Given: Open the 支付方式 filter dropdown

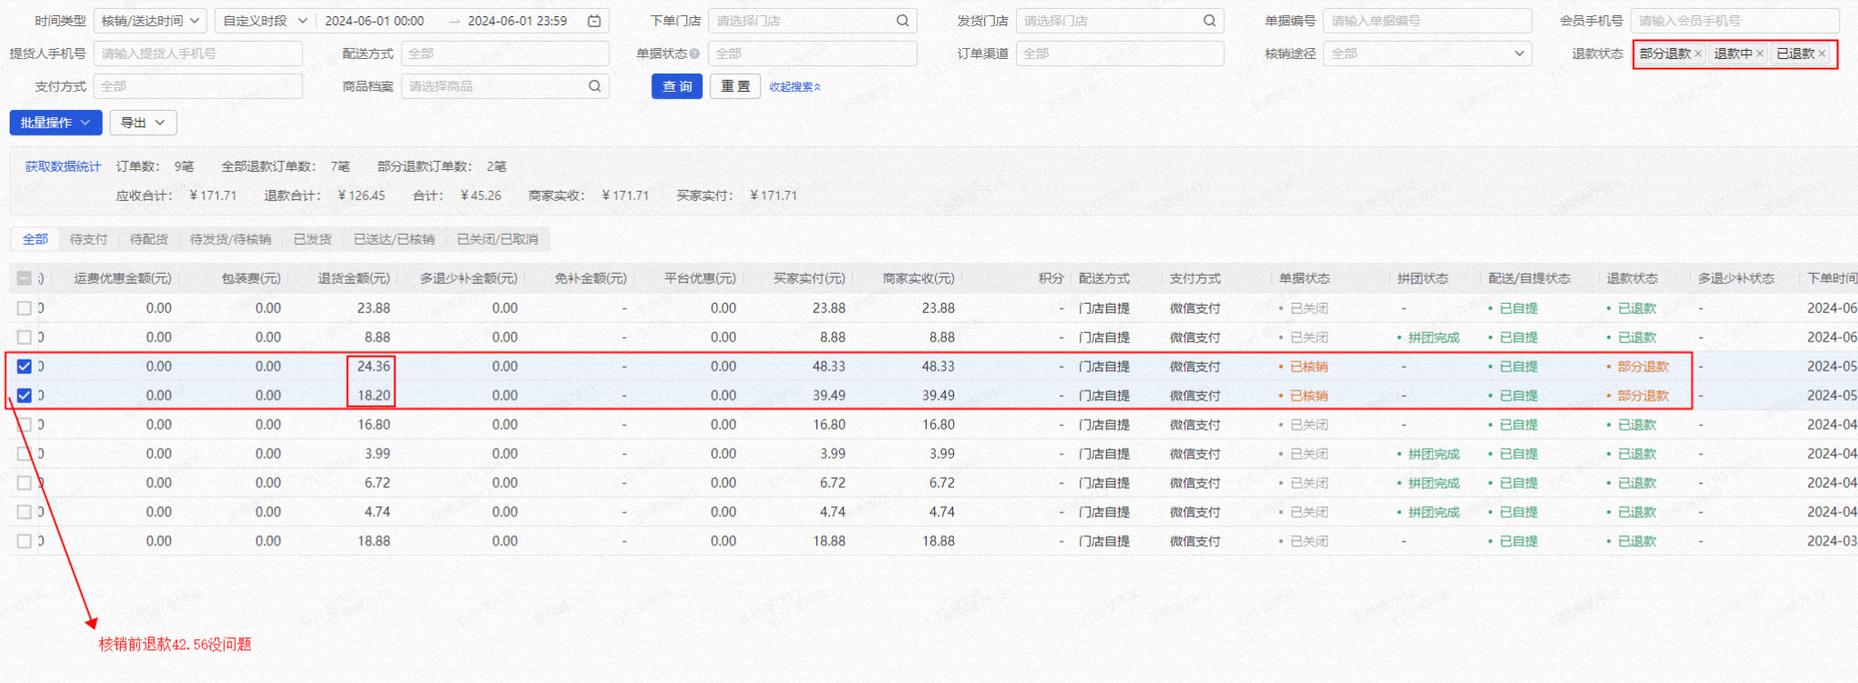Looking at the screenshot, I should (198, 87).
